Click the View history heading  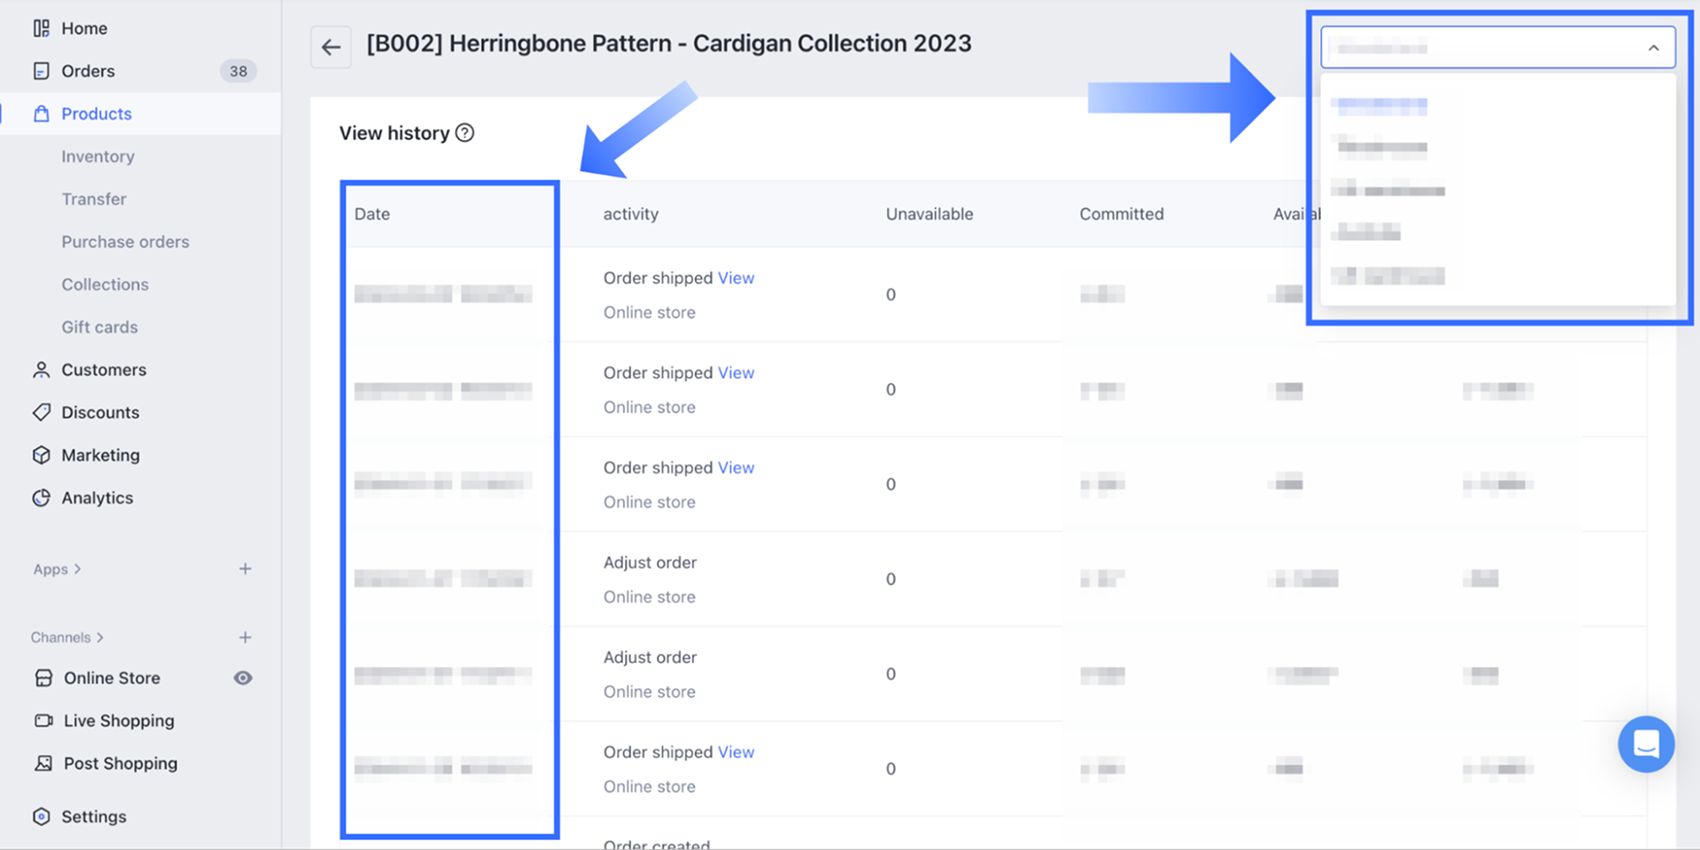coord(394,133)
